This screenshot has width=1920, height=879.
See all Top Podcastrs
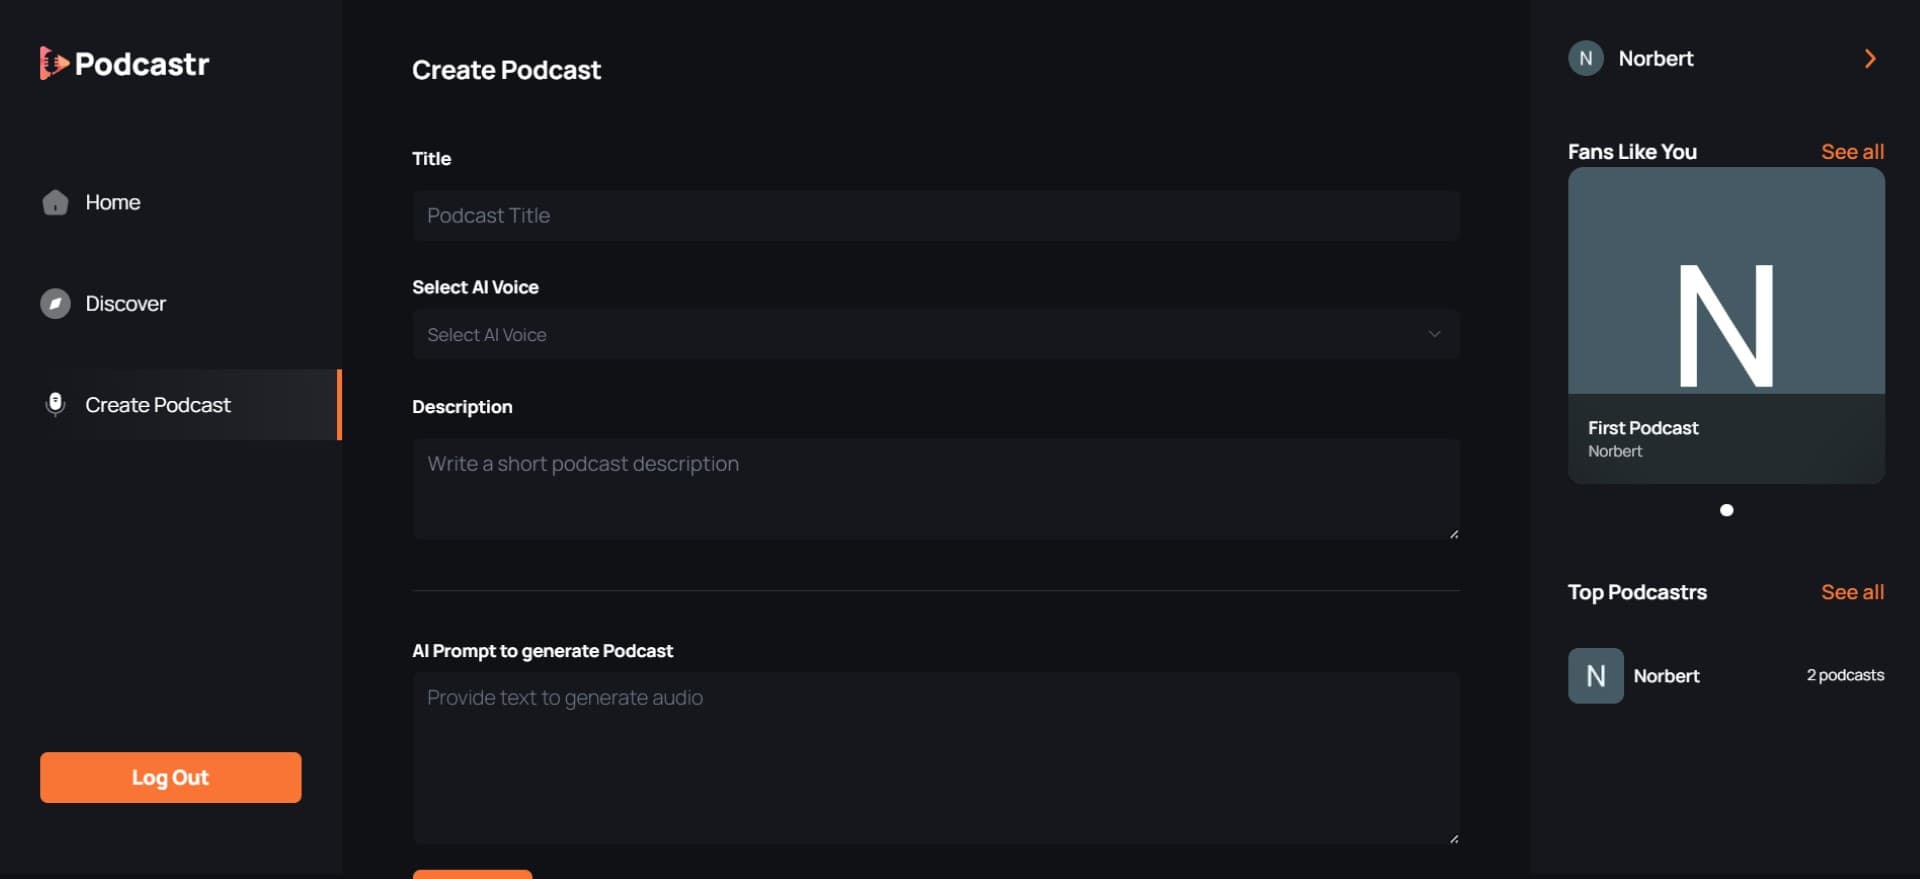[1852, 592]
